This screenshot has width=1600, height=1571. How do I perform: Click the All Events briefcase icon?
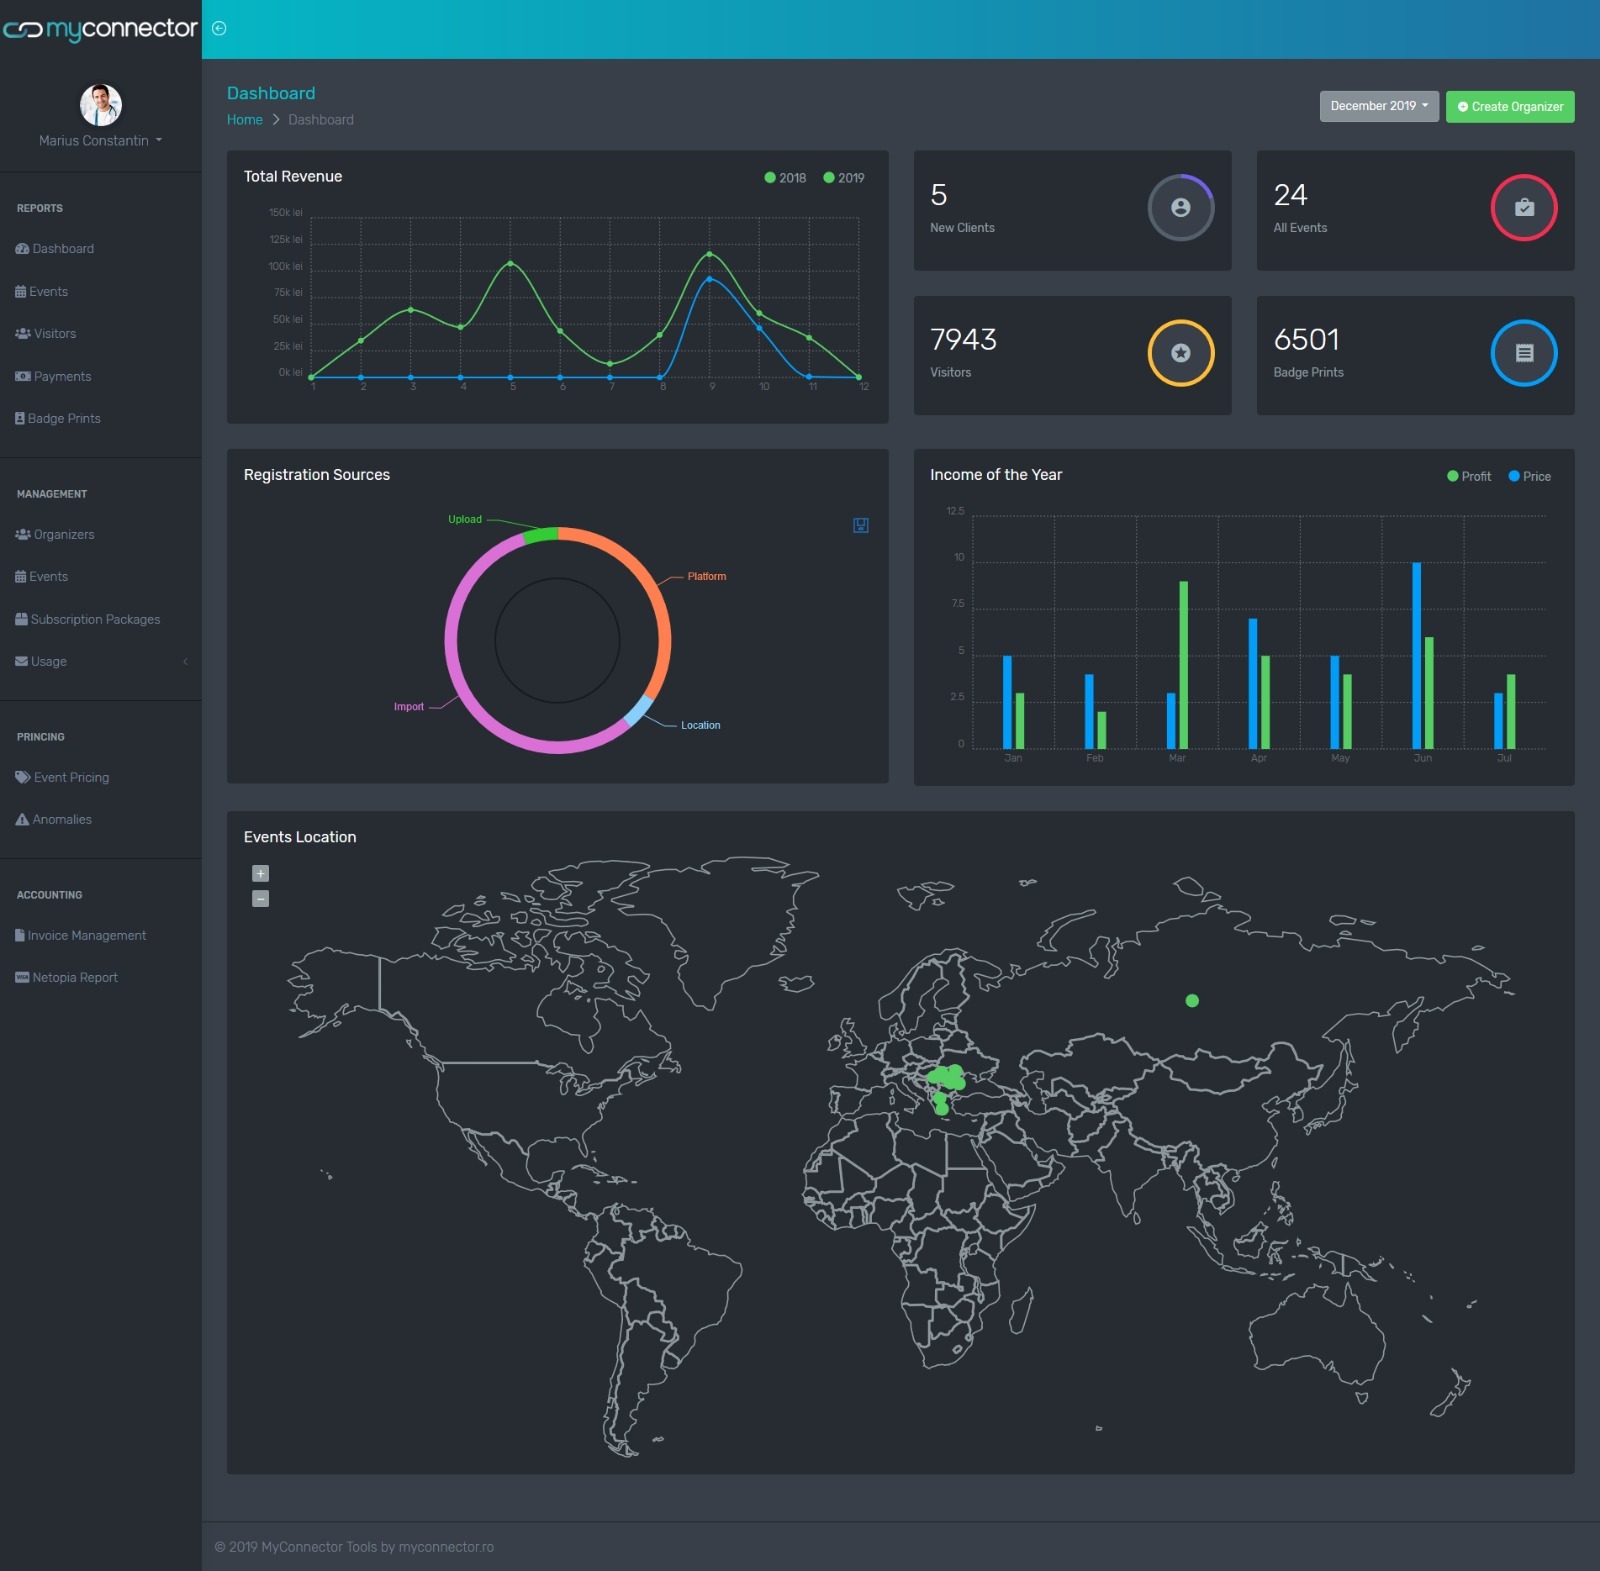1523,208
